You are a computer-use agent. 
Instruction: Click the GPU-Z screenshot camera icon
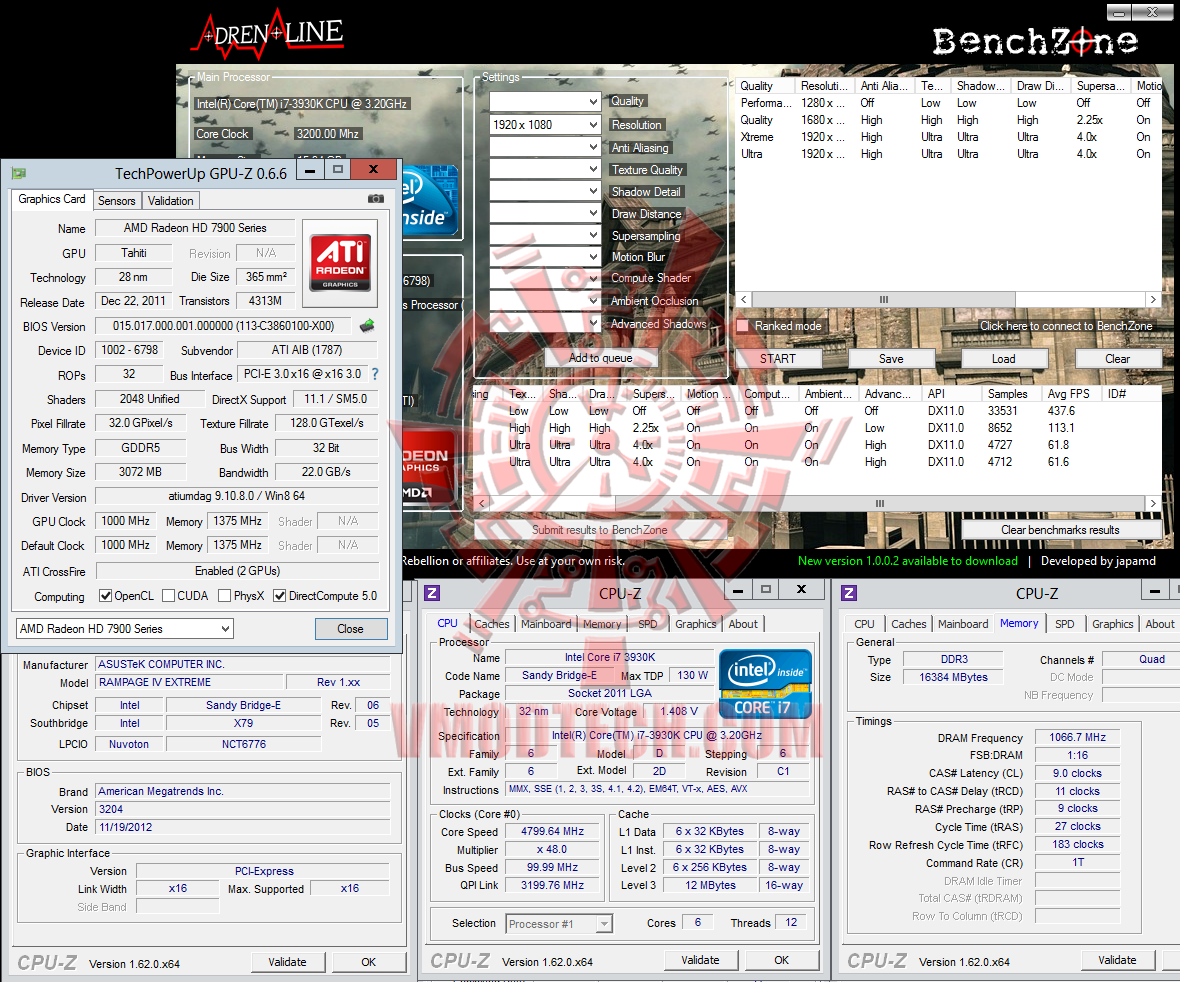tap(376, 199)
